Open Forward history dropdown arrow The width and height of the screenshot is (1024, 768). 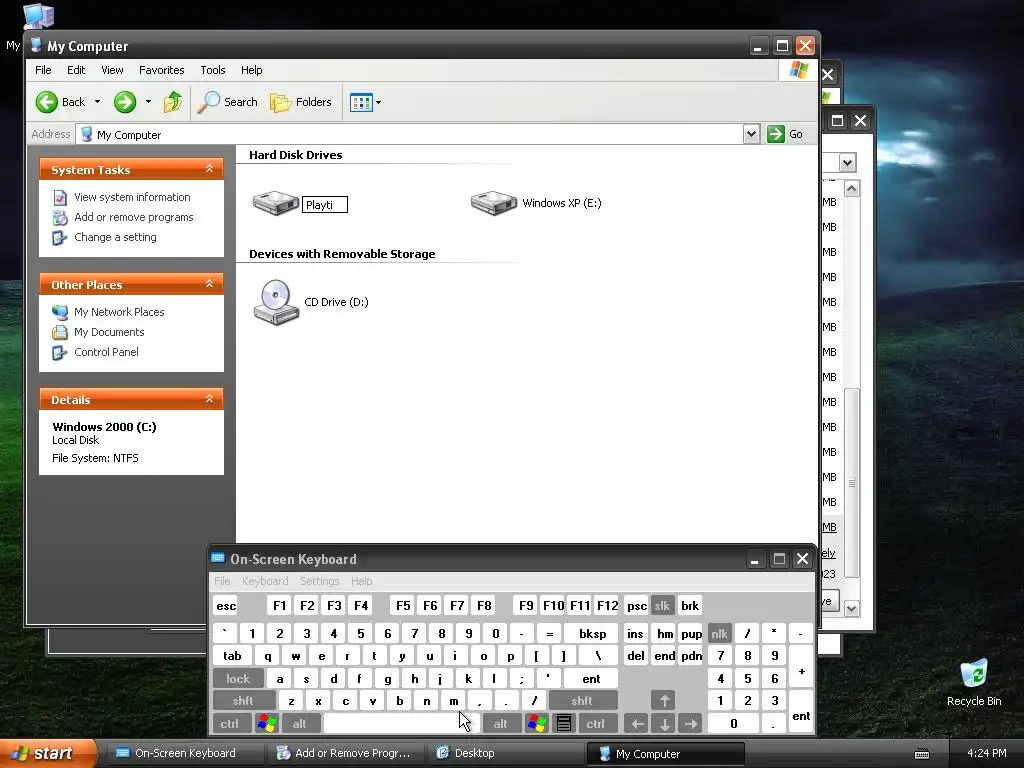pos(148,102)
